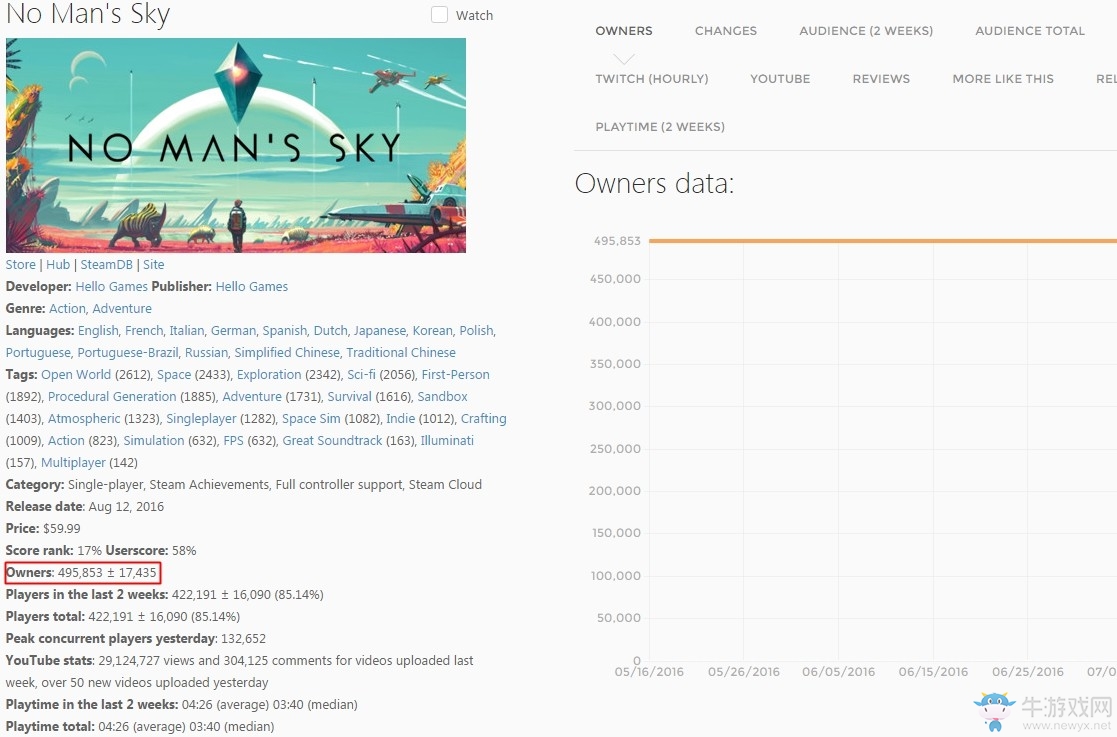The width and height of the screenshot is (1117, 737).
Task: Open the Store link
Action: click(x=21, y=265)
